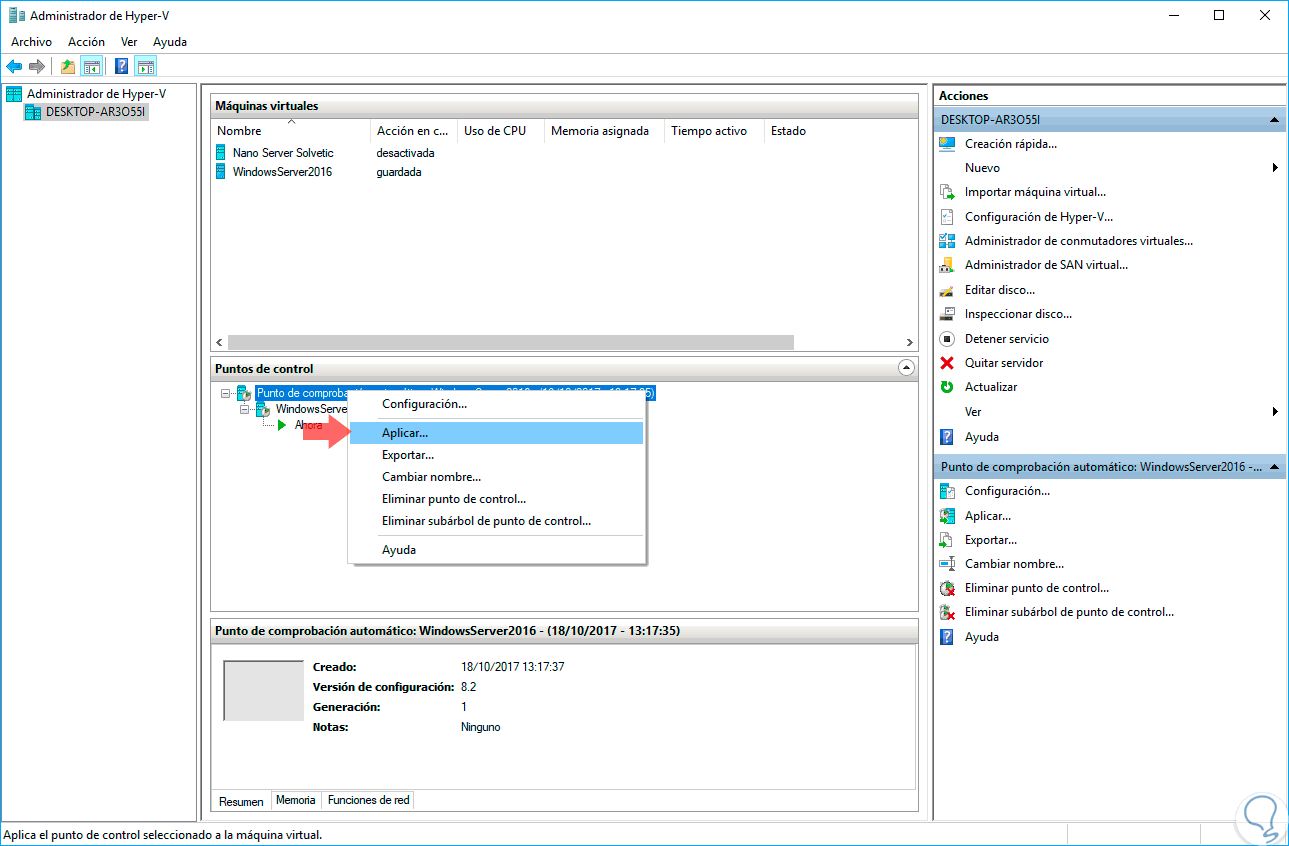Click the "guardada" cell for WindowsServer2016
1289x846 pixels.
point(399,172)
